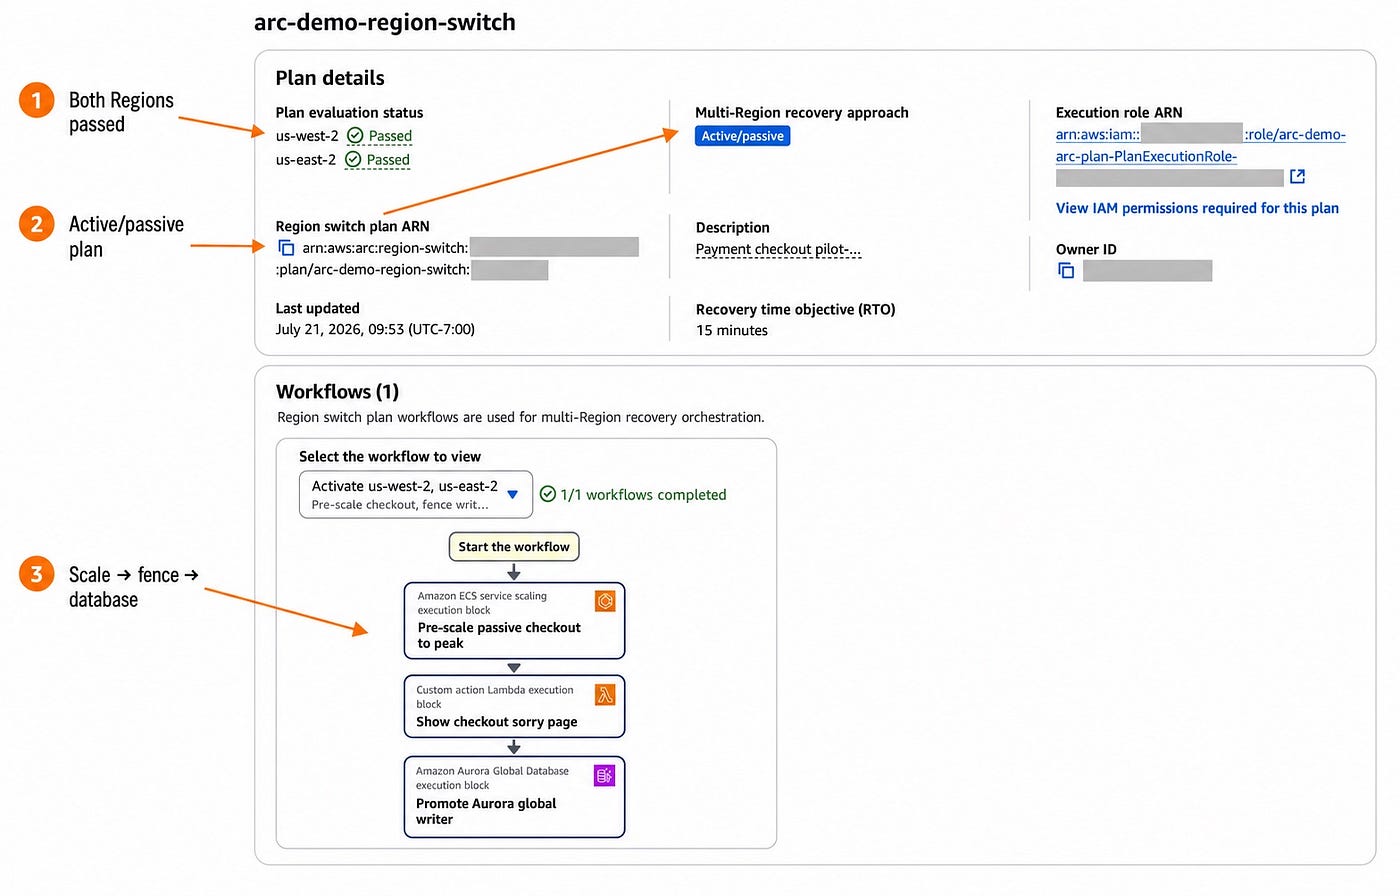Click the Multi-Region recovery approach label
The width and height of the screenshot is (1400, 896).
[x=802, y=113]
